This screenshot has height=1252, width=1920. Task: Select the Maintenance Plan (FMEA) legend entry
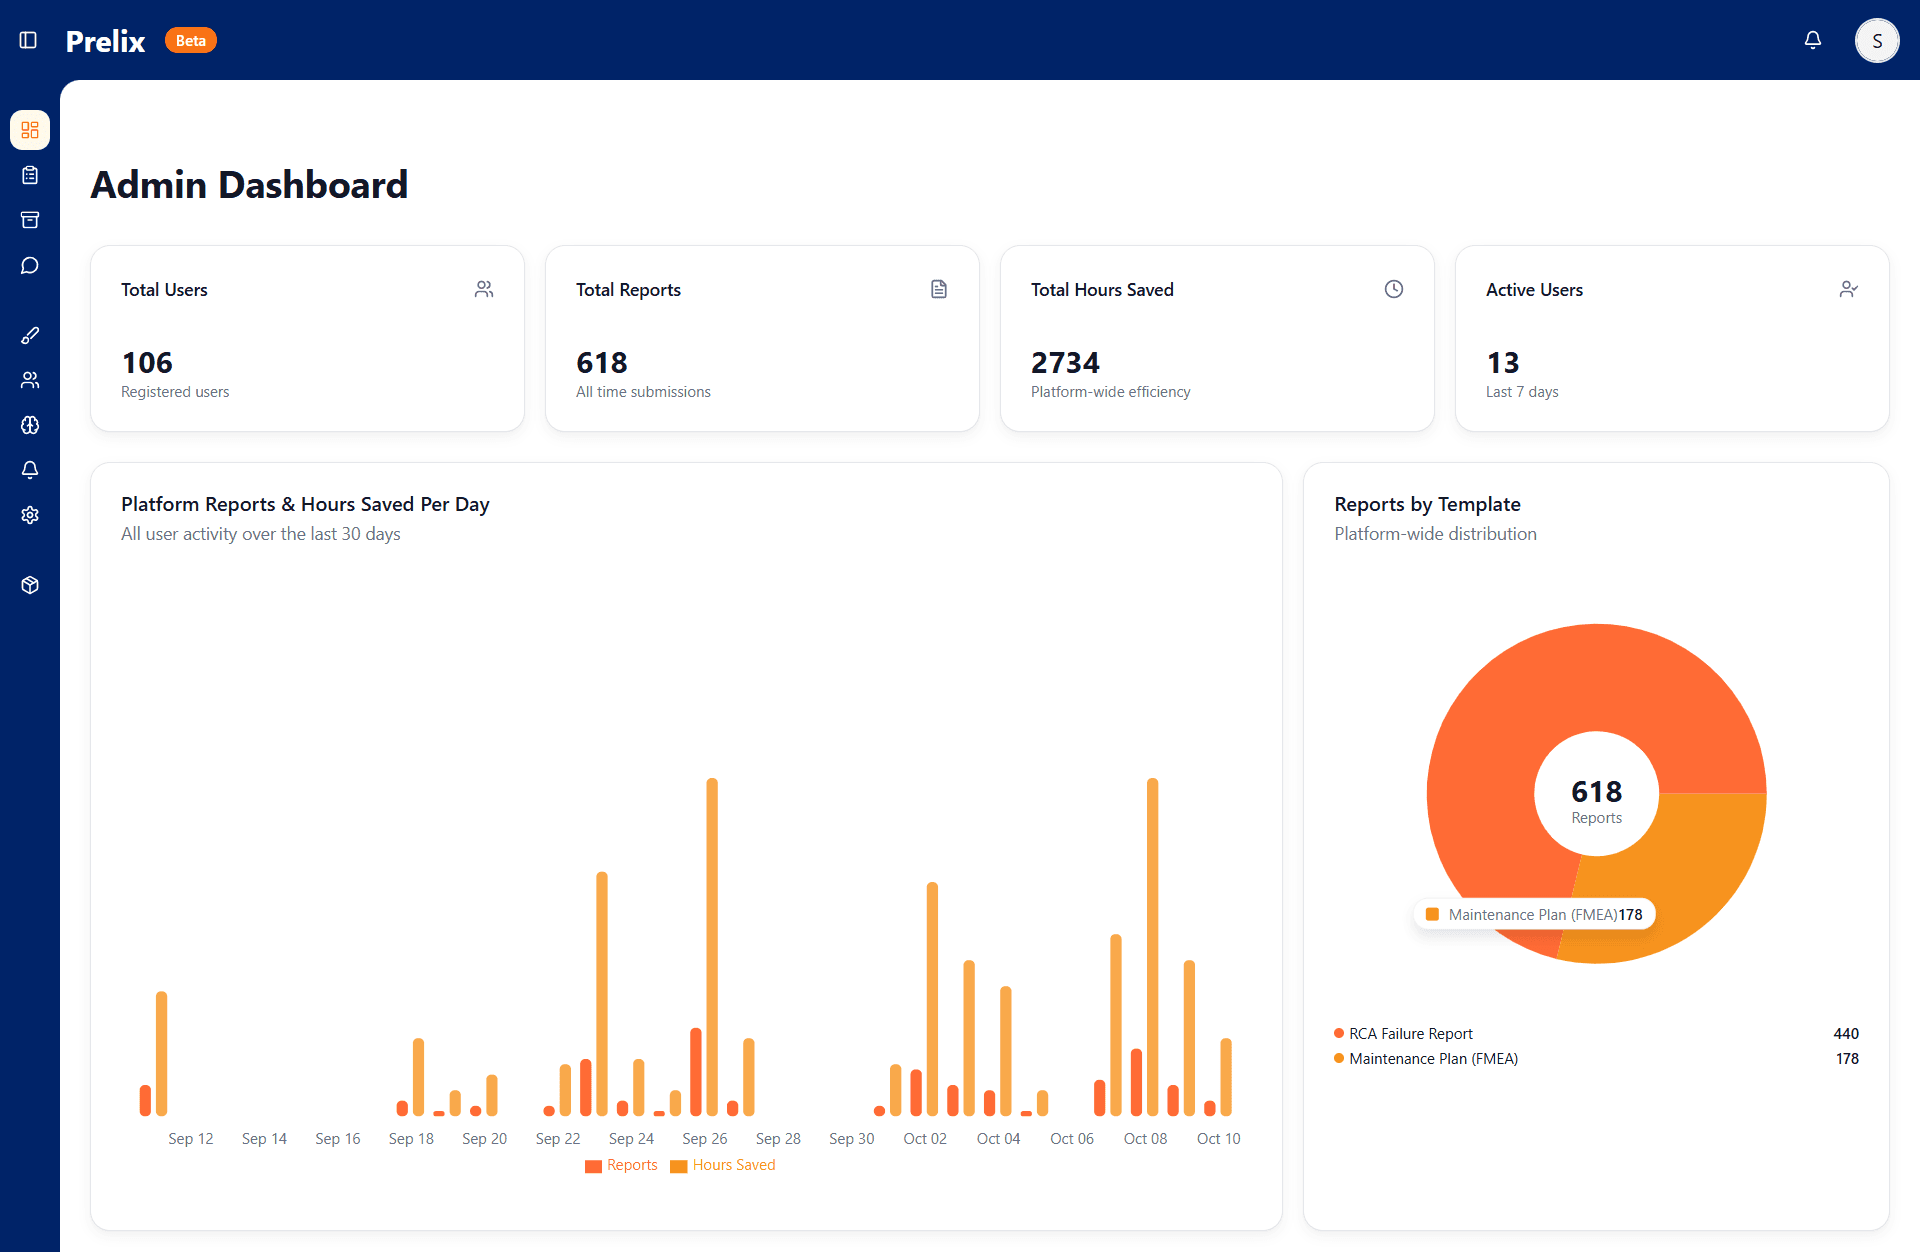1433,1058
